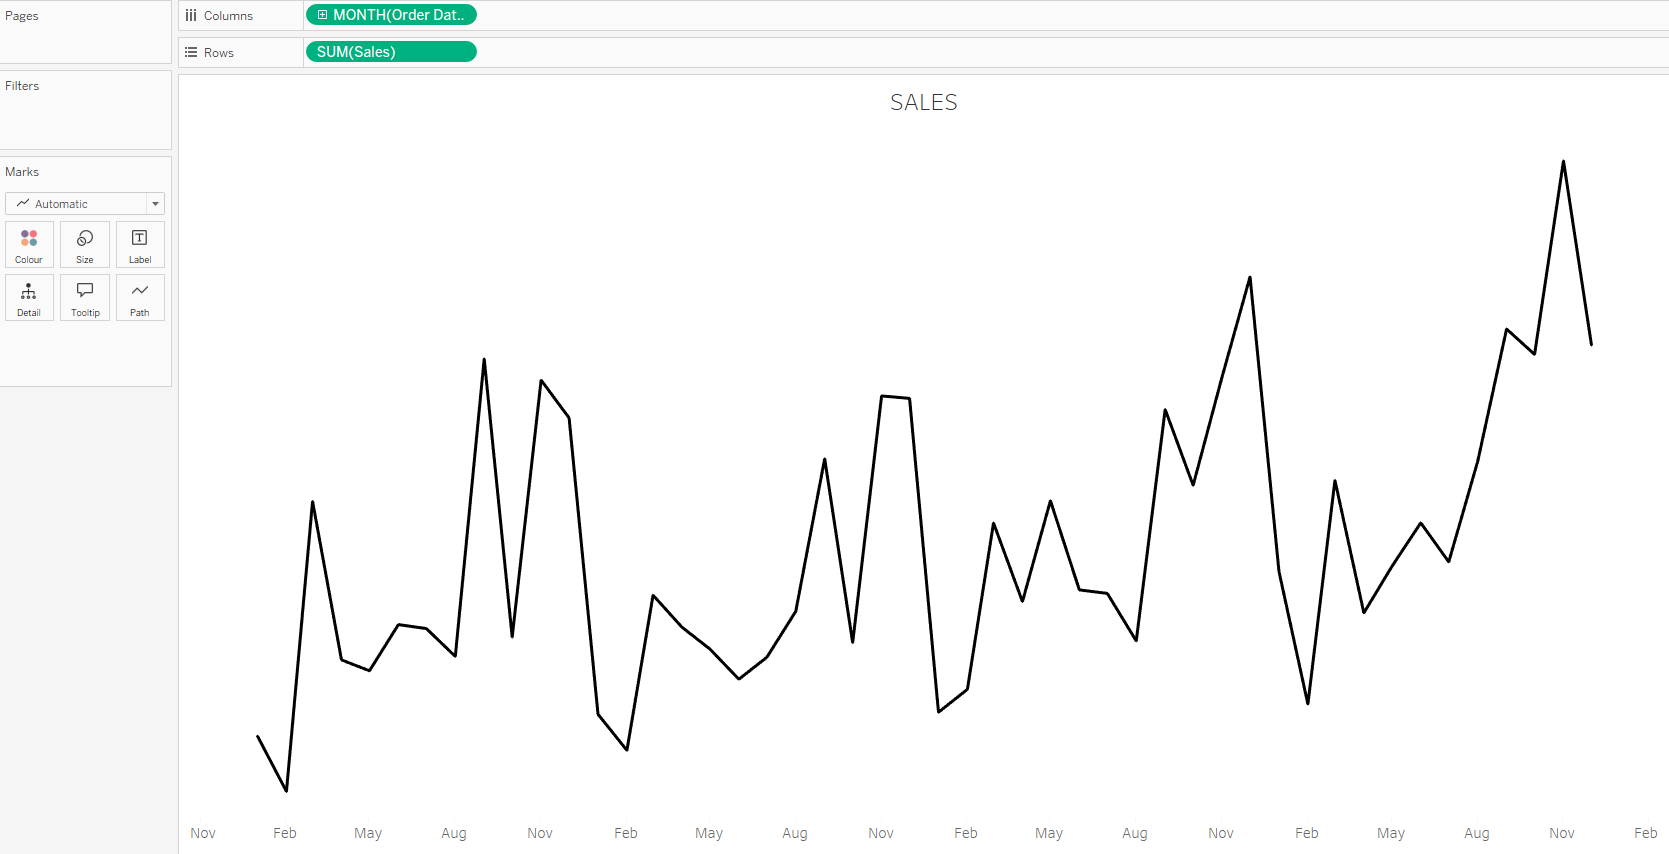
Task: Open the Size marks card
Action: tap(85, 245)
